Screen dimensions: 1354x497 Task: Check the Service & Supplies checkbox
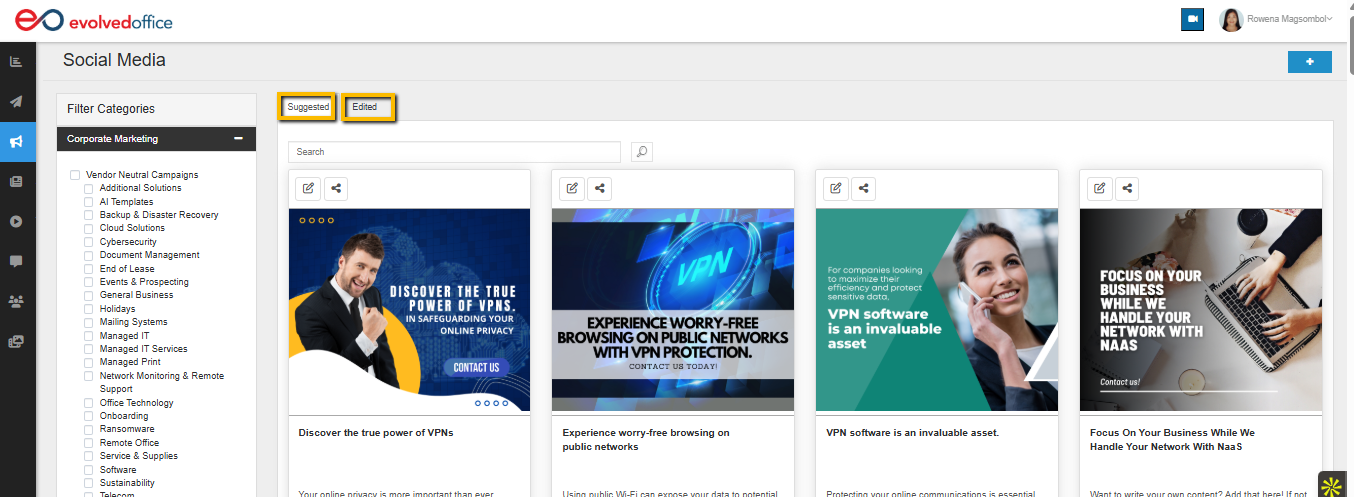88,456
